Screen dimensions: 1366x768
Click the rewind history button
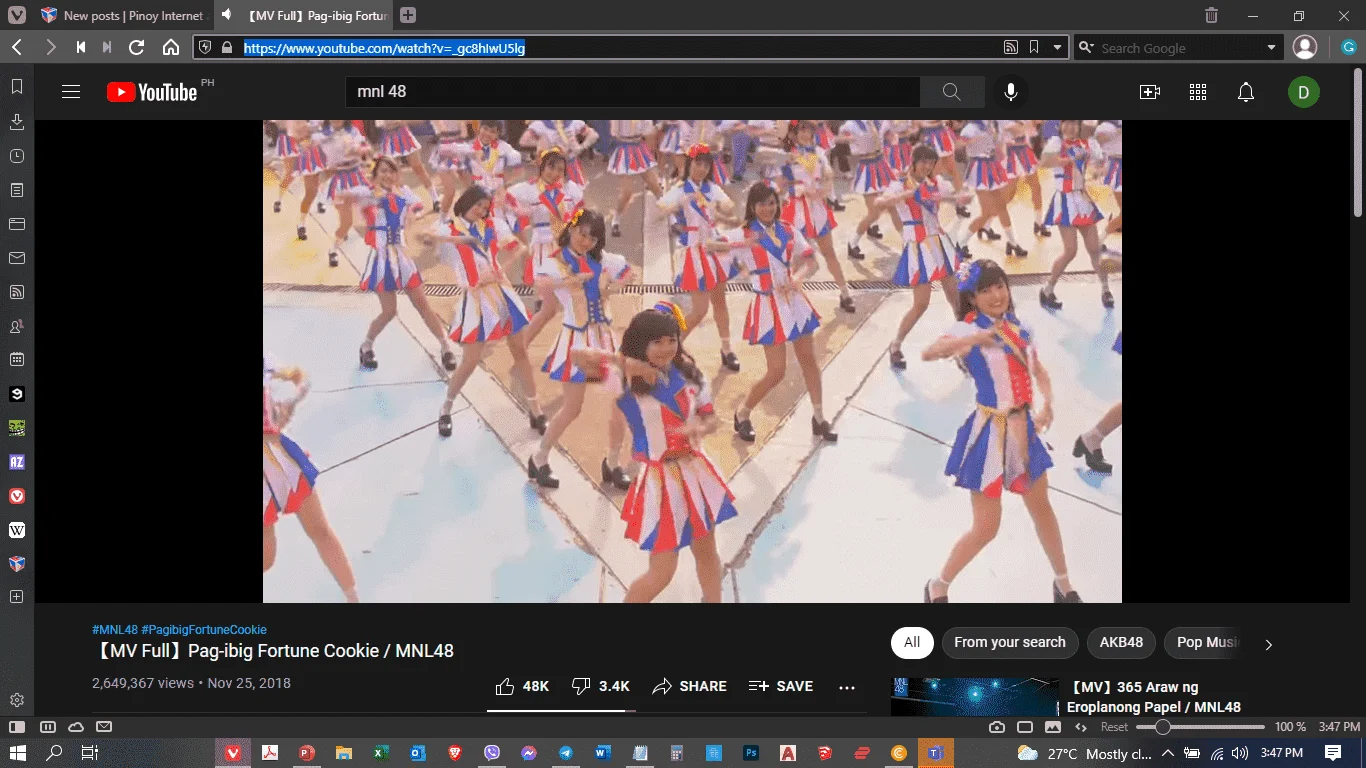tap(80, 47)
